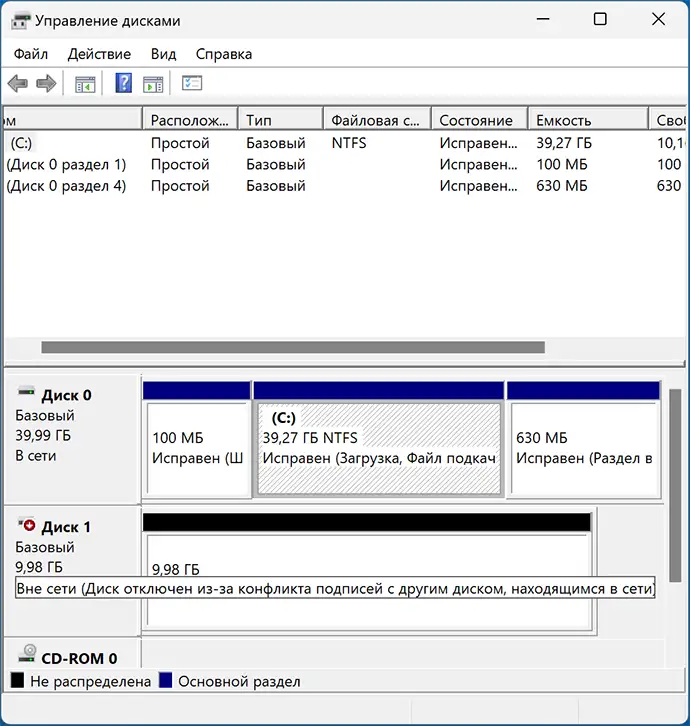Sort by the Файловая с... column header

point(377,120)
